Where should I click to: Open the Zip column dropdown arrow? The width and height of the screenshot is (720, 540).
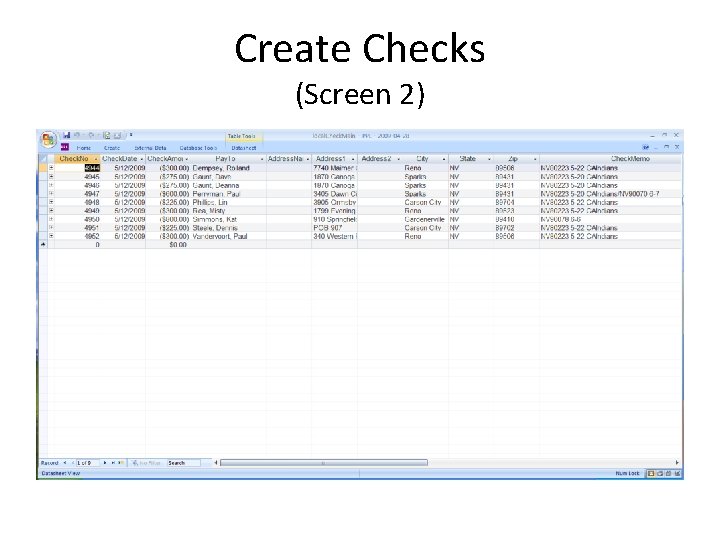pyautogui.click(x=535, y=159)
